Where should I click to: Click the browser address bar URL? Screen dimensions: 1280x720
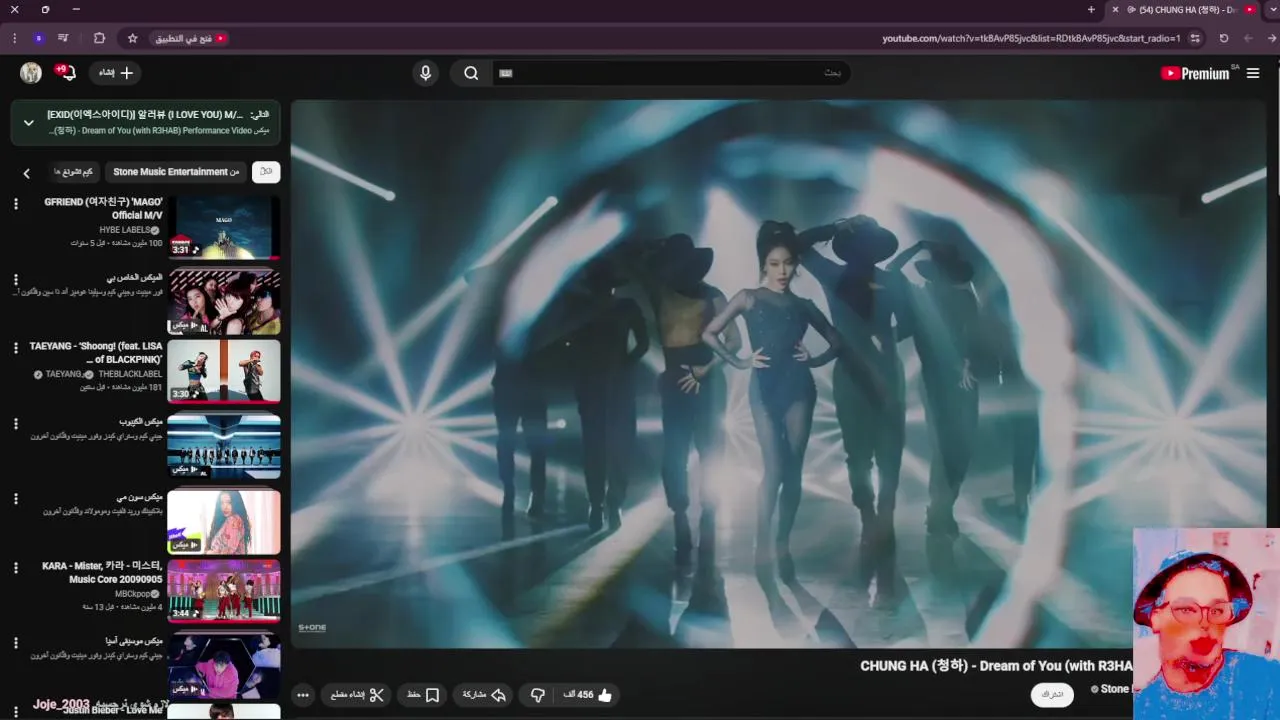pyautogui.click(x=1030, y=38)
